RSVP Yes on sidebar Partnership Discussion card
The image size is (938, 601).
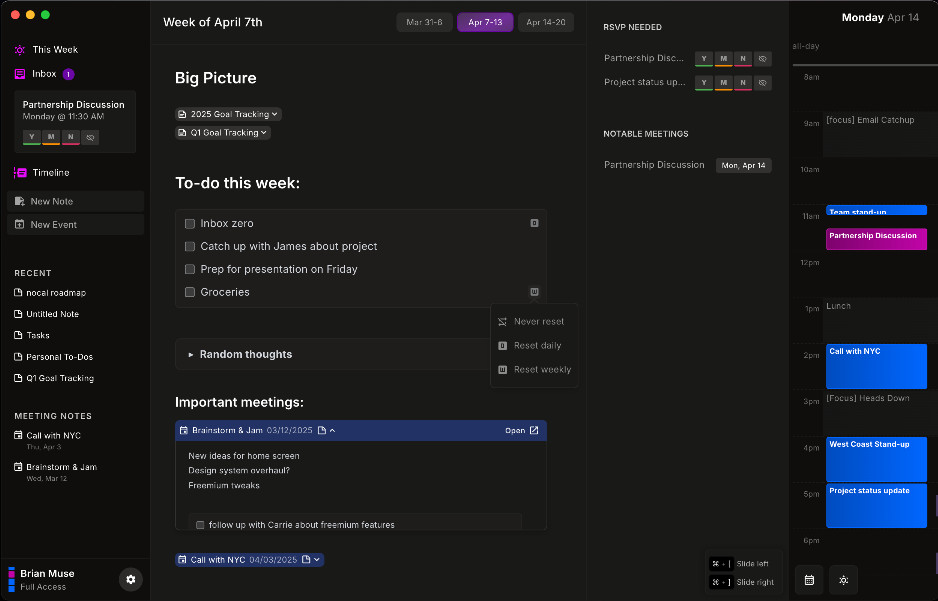tap(32, 137)
